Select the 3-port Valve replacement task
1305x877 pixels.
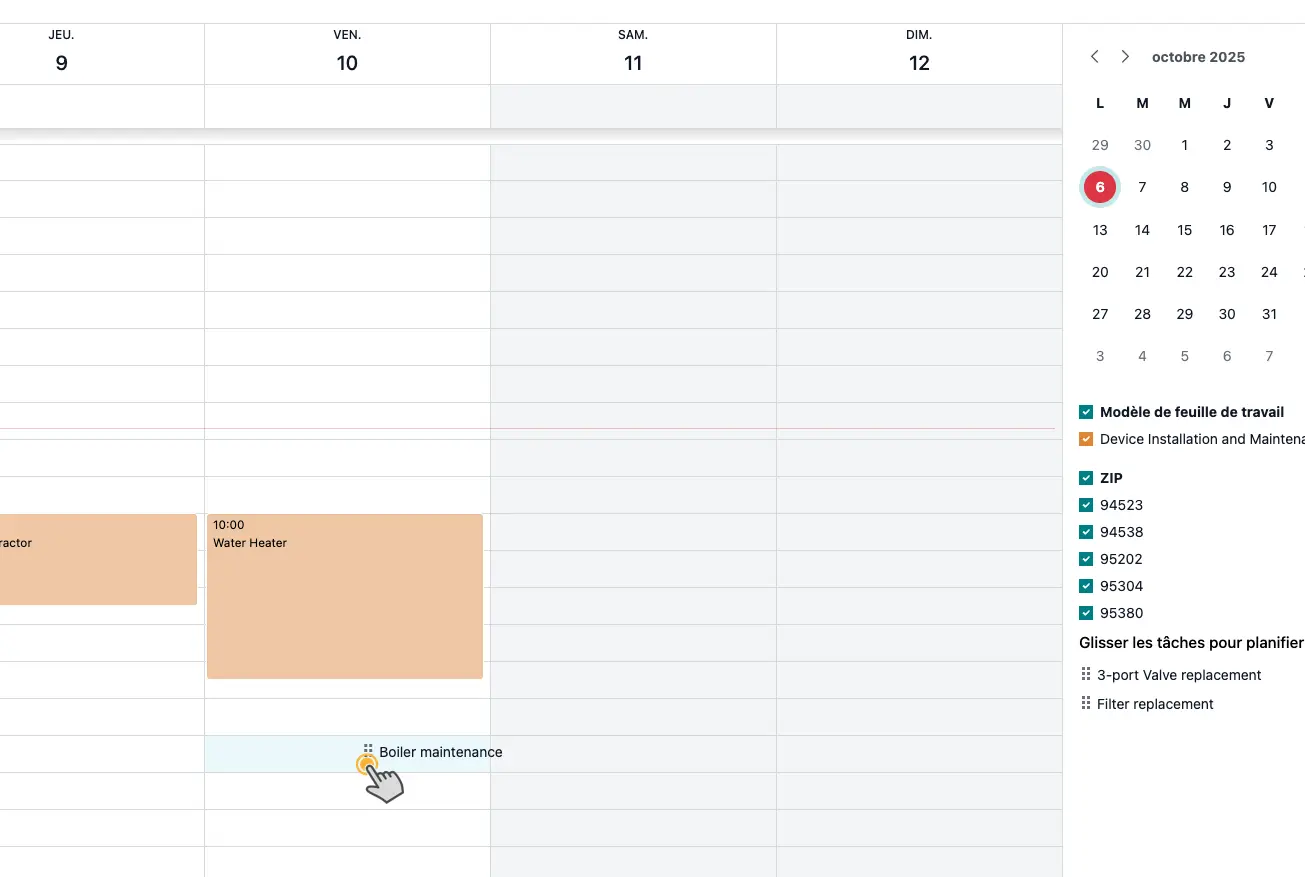click(x=1179, y=675)
